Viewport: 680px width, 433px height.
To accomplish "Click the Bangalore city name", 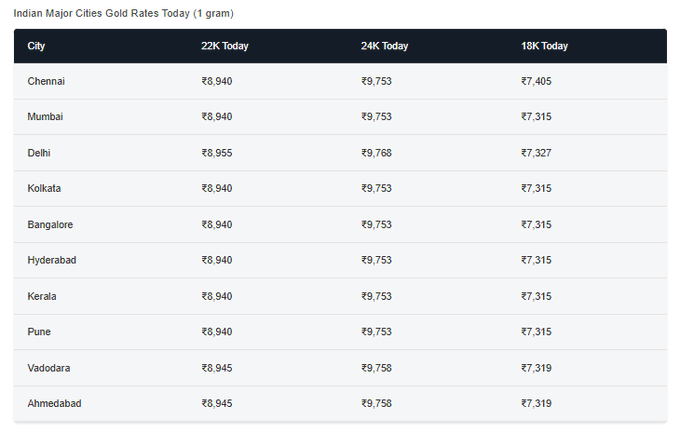I will pyautogui.click(x=50, y=225).
